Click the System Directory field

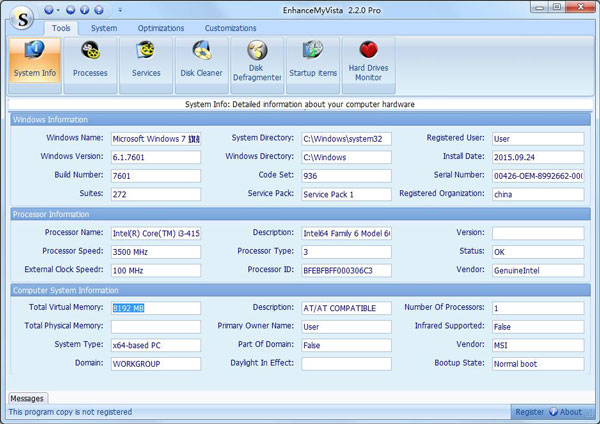[x=346, y=139]
